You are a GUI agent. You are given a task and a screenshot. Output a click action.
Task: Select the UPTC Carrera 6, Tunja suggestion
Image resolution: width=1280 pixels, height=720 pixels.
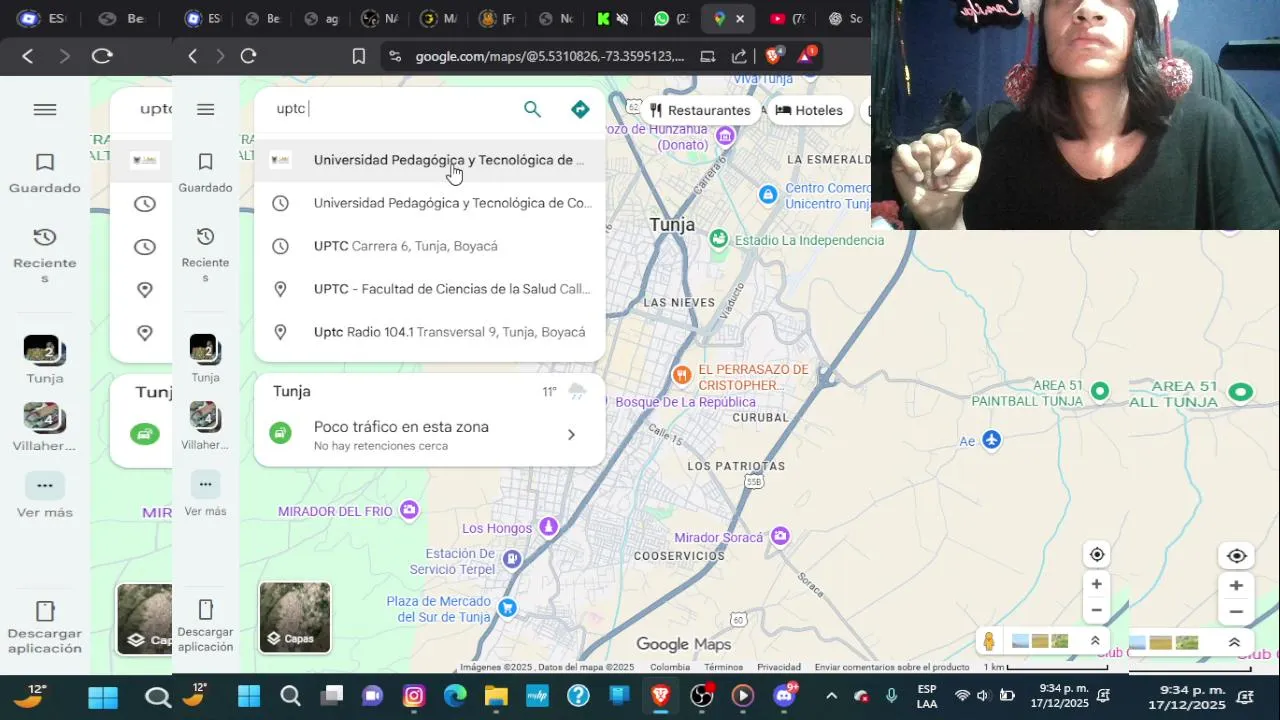pyautogui.click(x=430, y=246)
